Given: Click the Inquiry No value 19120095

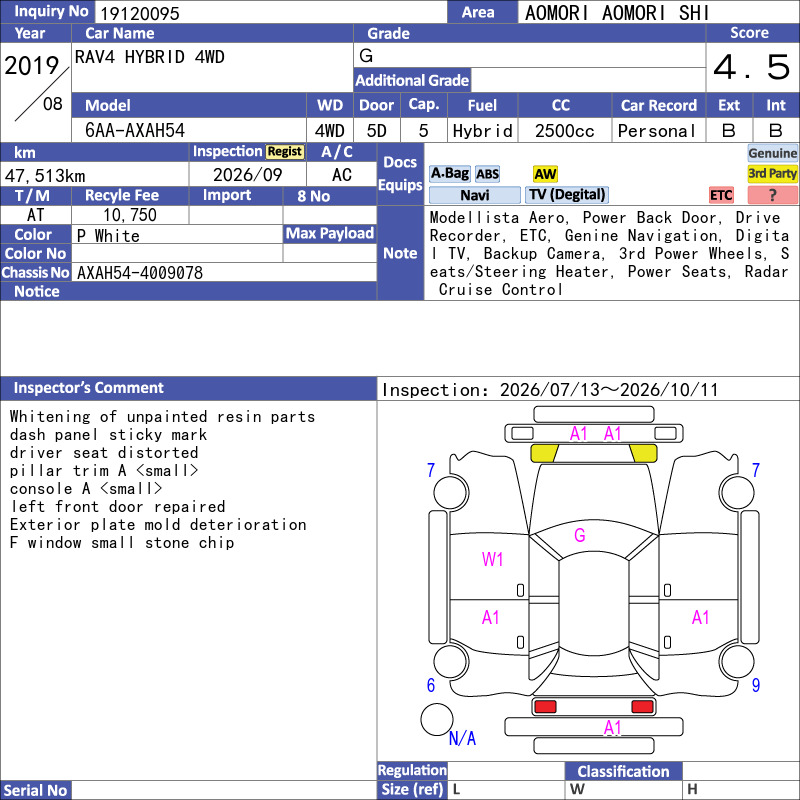Looking at the screenshot, I should click(x=140, y=13).
